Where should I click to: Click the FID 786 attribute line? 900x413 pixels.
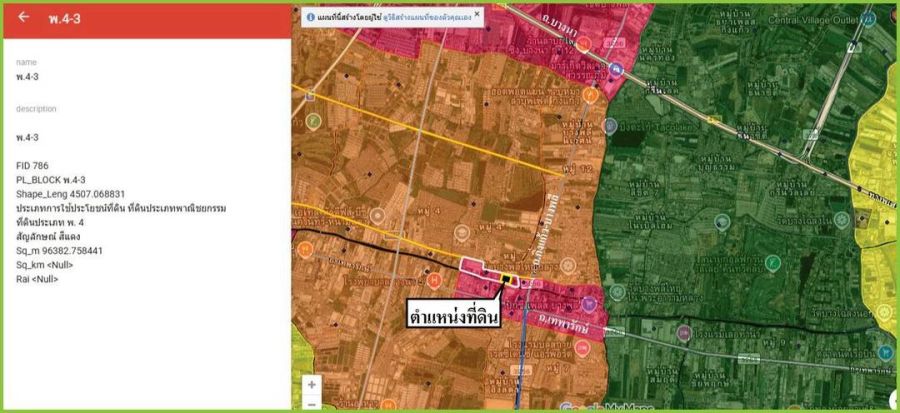pos(32,166)
